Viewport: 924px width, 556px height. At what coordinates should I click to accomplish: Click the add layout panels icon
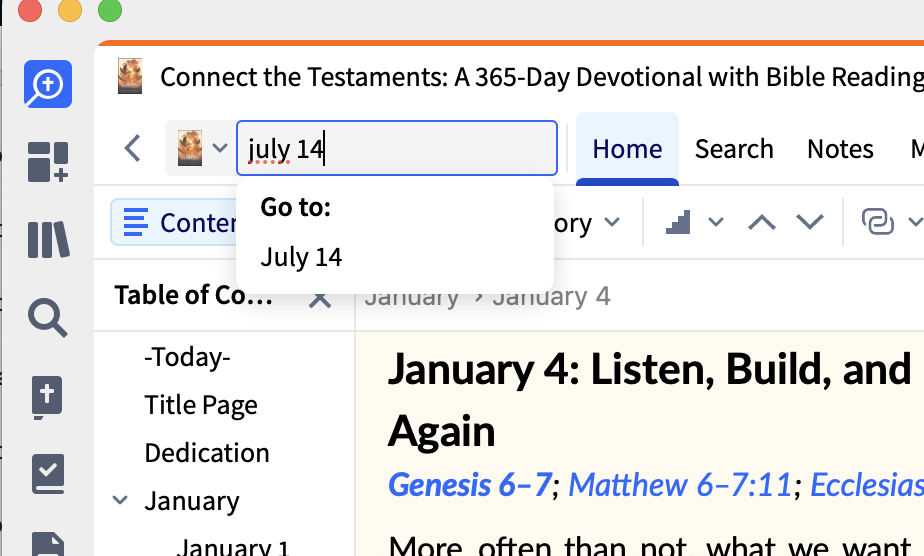(48, 161)
